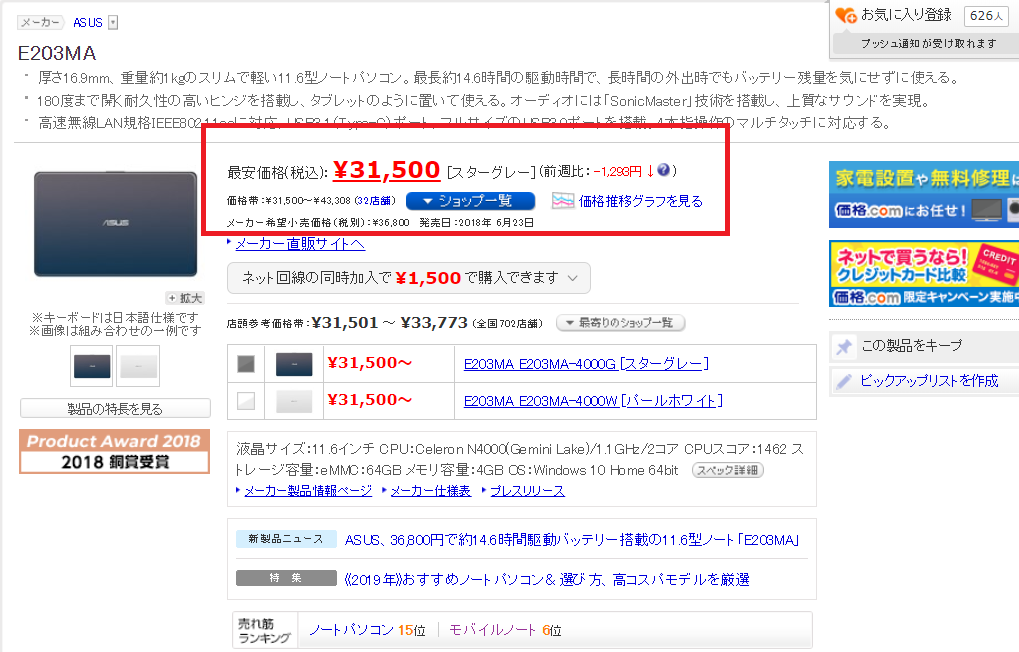Click the pencil icon for ピックアップリストを作成
The height and width of the screenshot is (652, 1019).
(x=844, y=381)
